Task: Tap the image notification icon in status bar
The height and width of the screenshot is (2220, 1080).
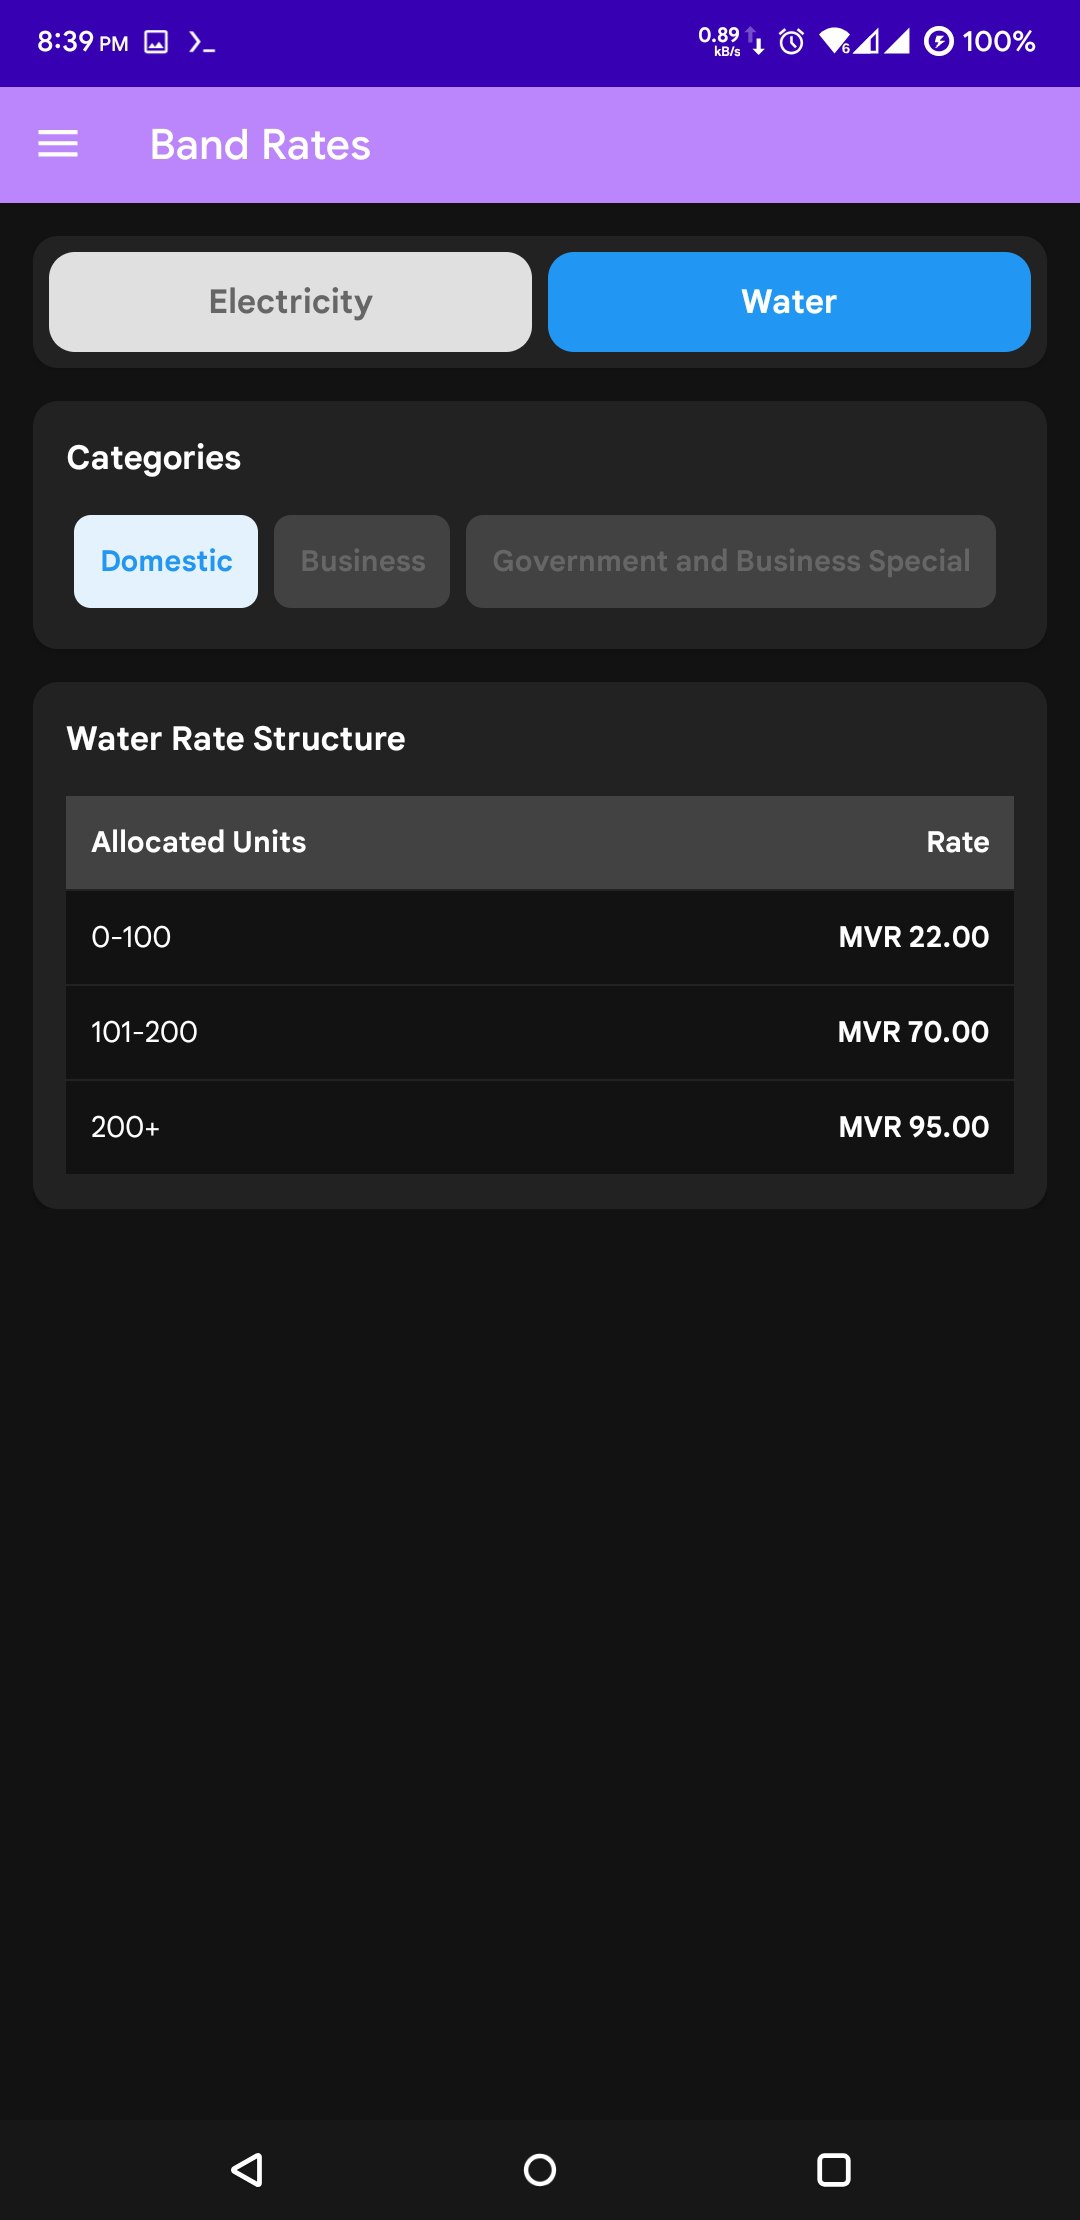Action: tap(156, 41)
